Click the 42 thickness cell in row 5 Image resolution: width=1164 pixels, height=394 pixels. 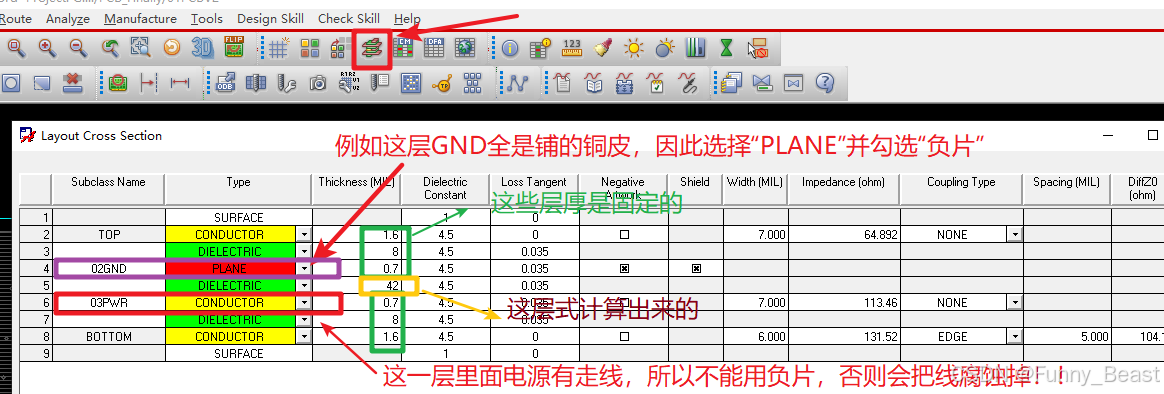357,286
